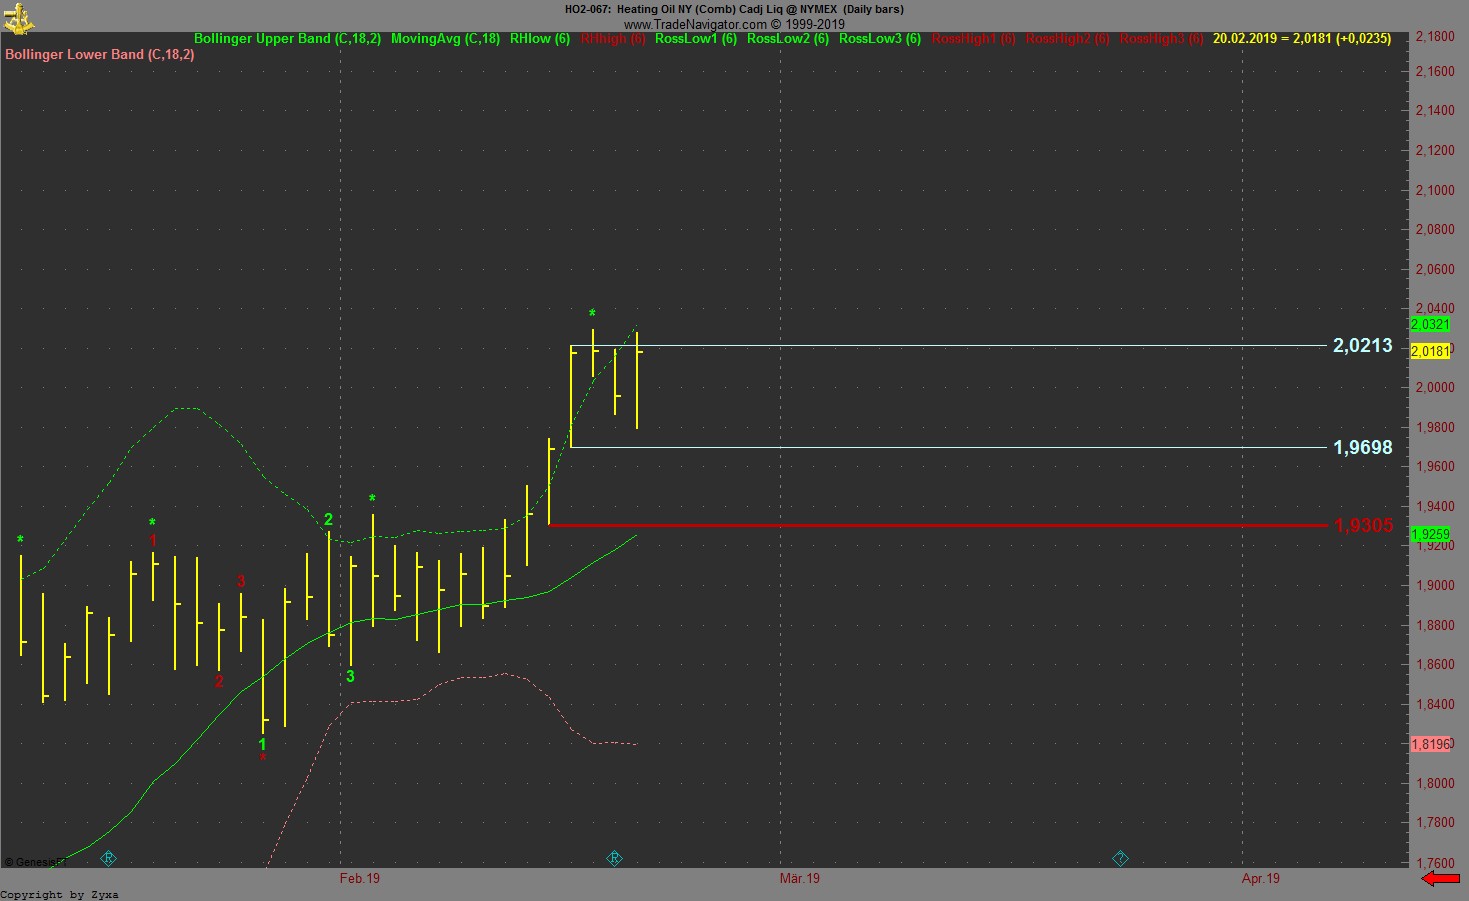
Task: Click the leftmost cyan R diamond marker at bottom
Action: (108, 858)
